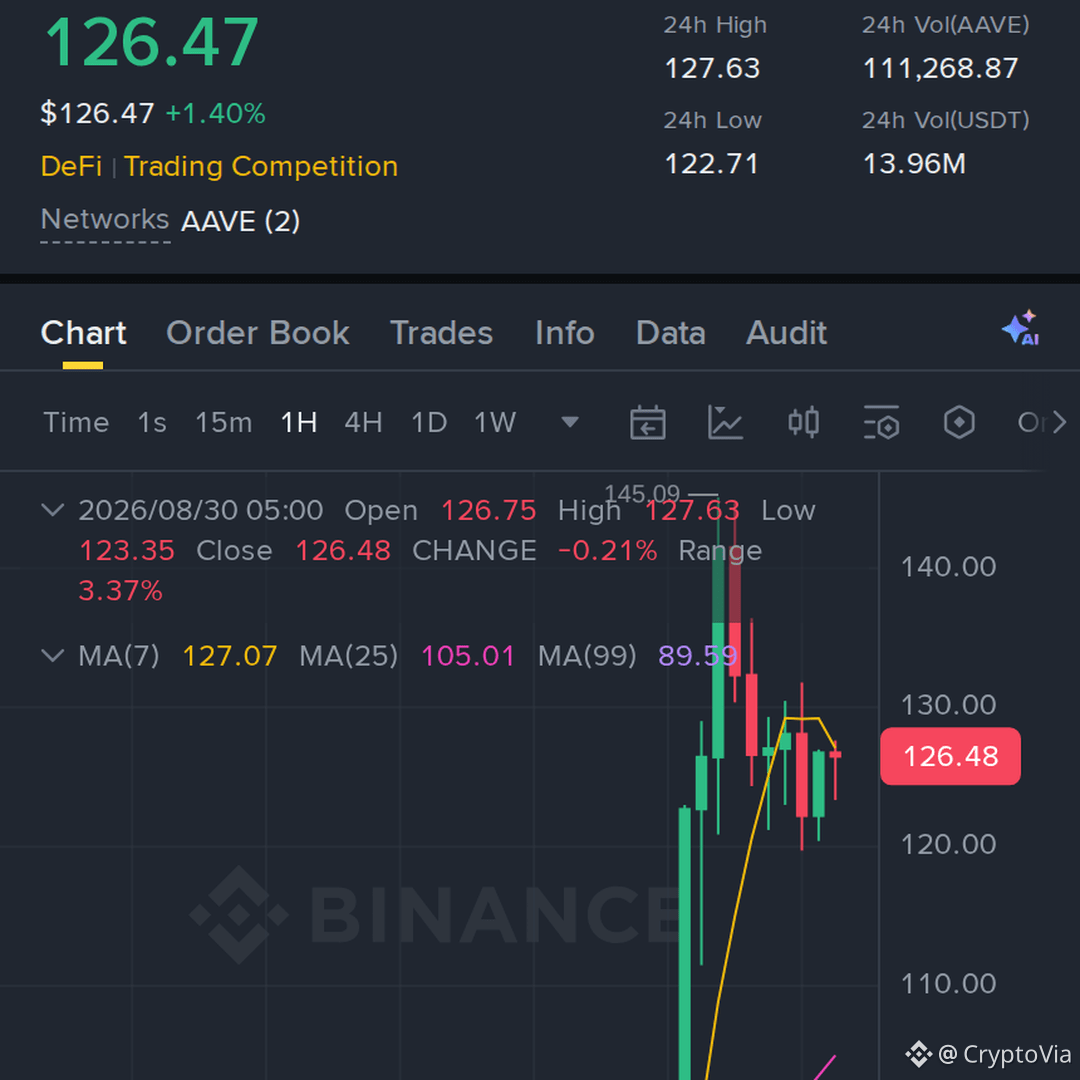1080x1080 pixels.
Task: Click the Networks label
Action: [x=105, y=220]
